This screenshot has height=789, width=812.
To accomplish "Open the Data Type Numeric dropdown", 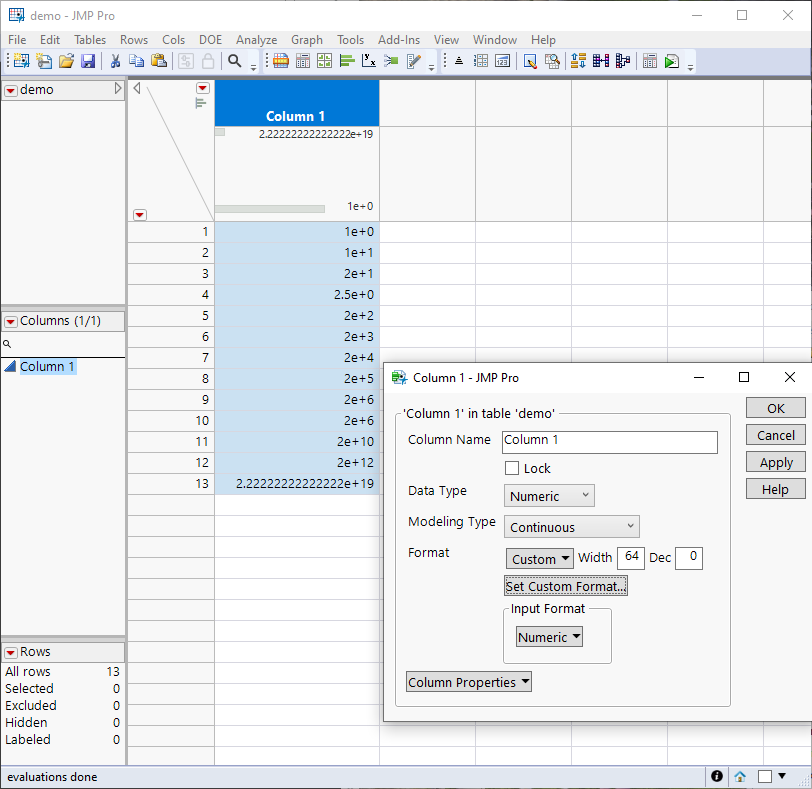I will click(549, 496).
